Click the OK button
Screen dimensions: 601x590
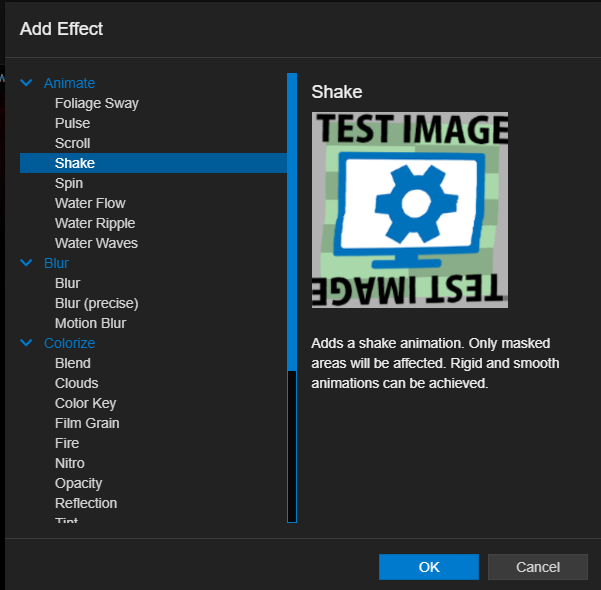429,567
